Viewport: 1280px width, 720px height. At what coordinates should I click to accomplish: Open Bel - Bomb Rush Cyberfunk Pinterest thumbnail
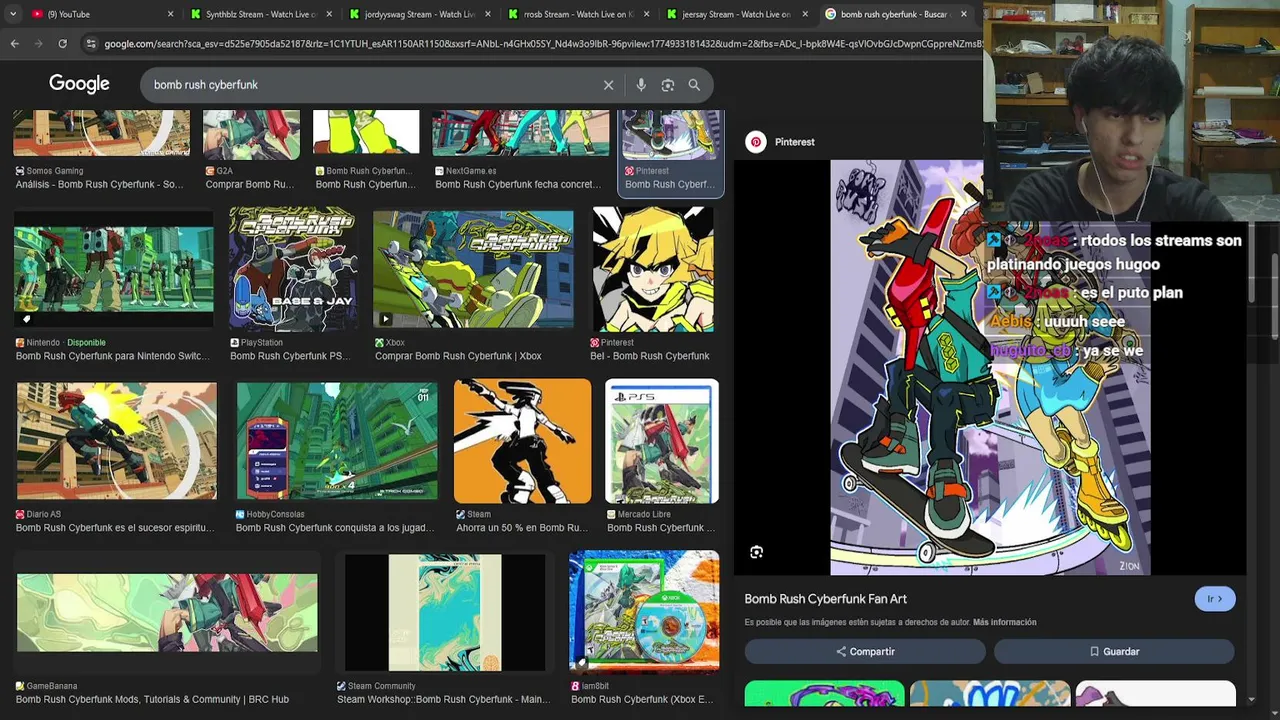pyautogui.click(x=653, y=268)
